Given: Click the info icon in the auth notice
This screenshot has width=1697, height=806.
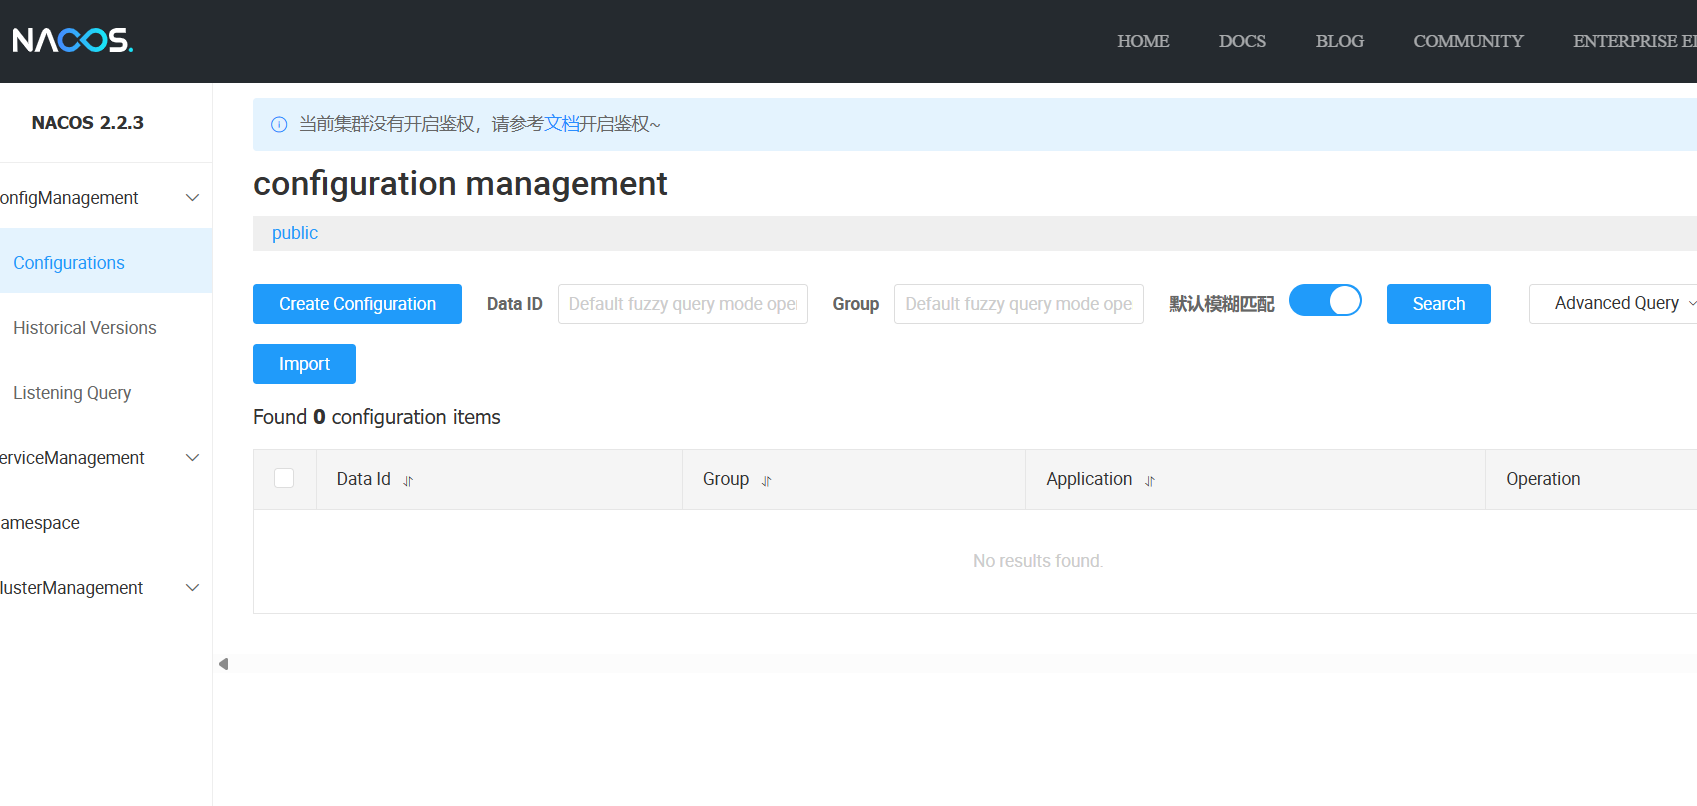Looking at the screenshot, I should pos(279,124).
